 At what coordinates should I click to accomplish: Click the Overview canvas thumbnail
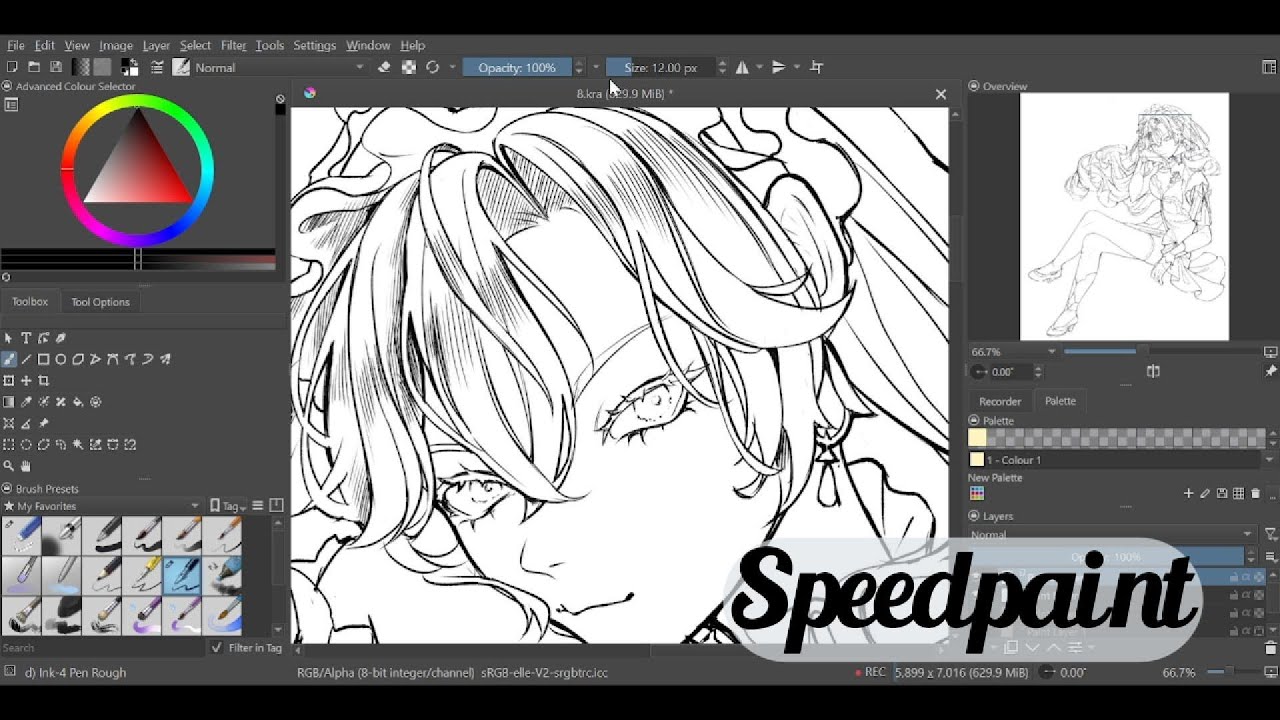[1124, 217]
